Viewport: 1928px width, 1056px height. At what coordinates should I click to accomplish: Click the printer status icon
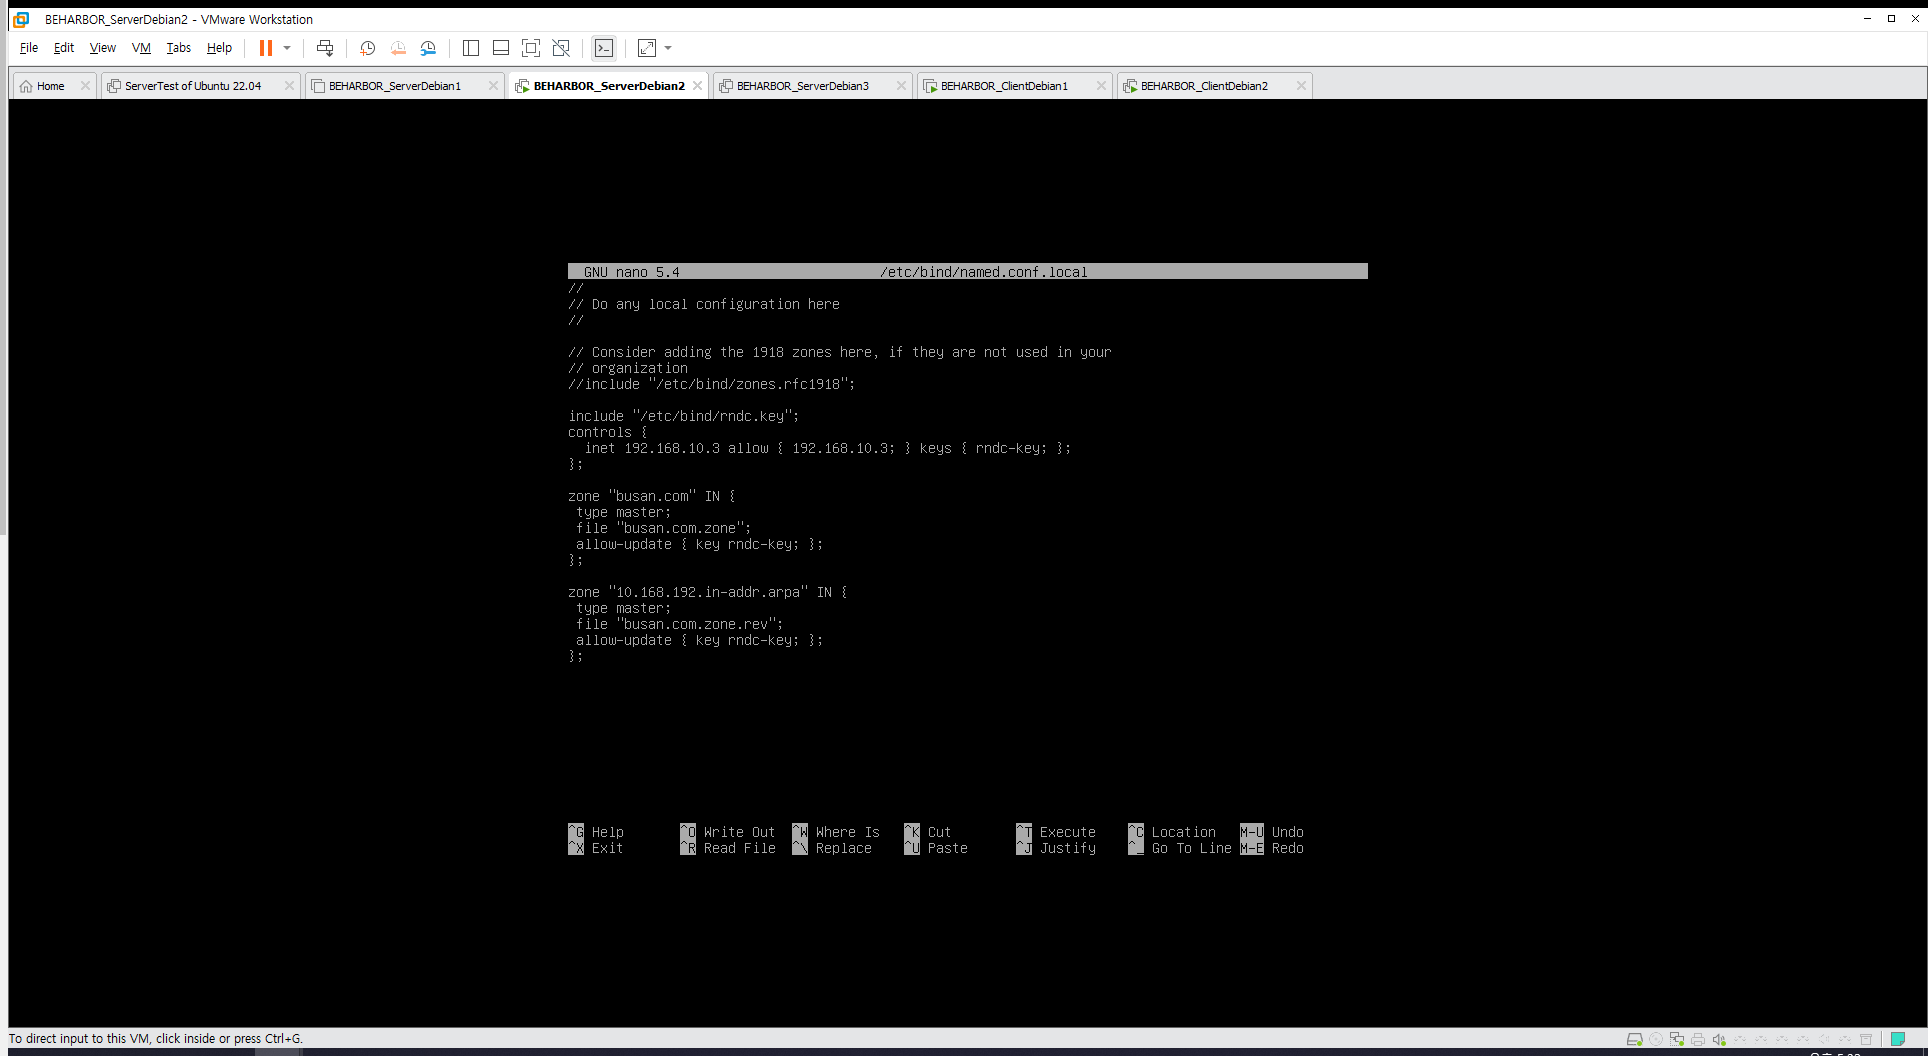(1698, 1039)
